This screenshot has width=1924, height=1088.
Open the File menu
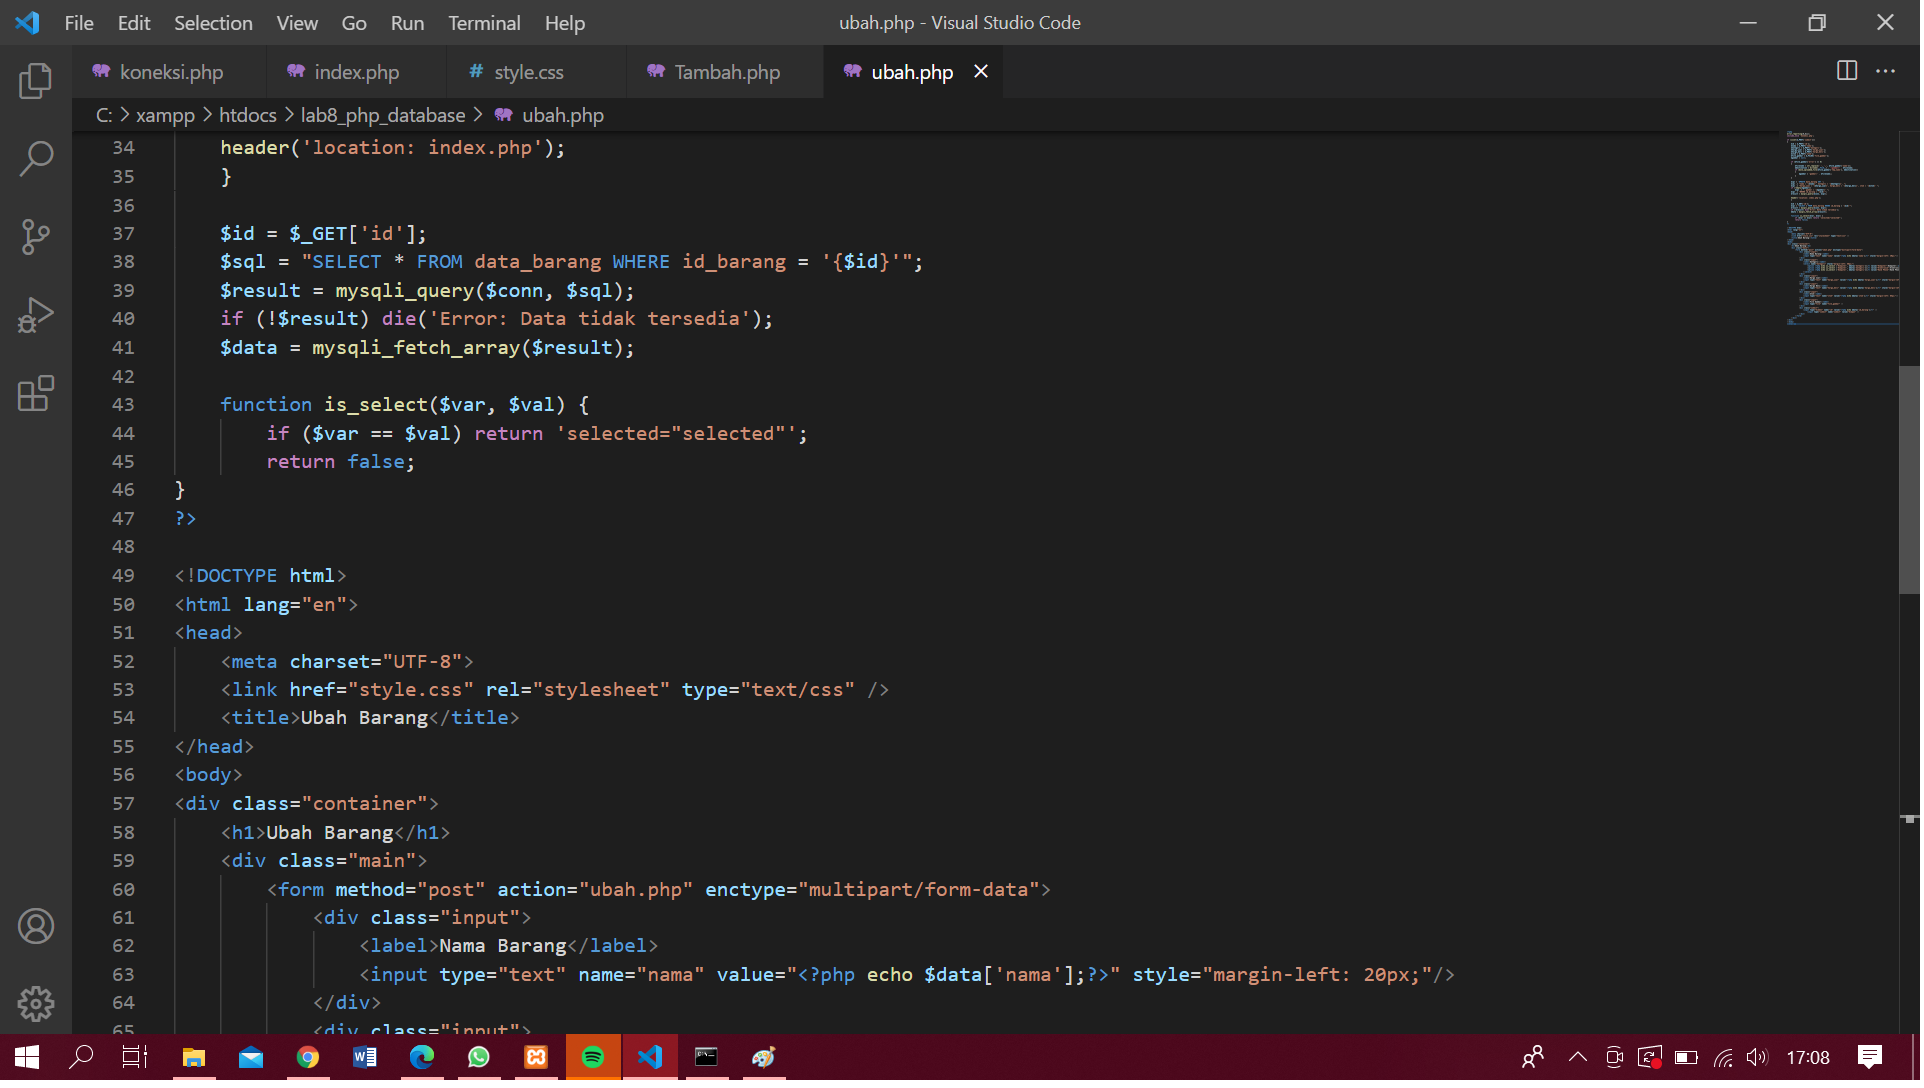pos(79,23)
